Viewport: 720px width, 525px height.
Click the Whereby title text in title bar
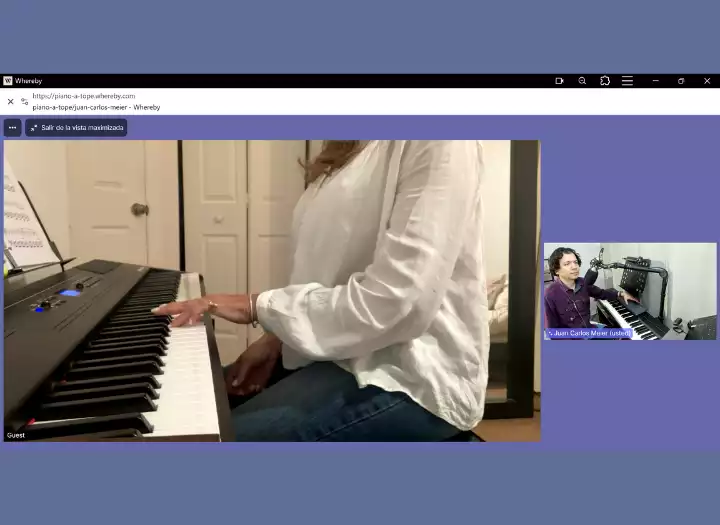28,81
